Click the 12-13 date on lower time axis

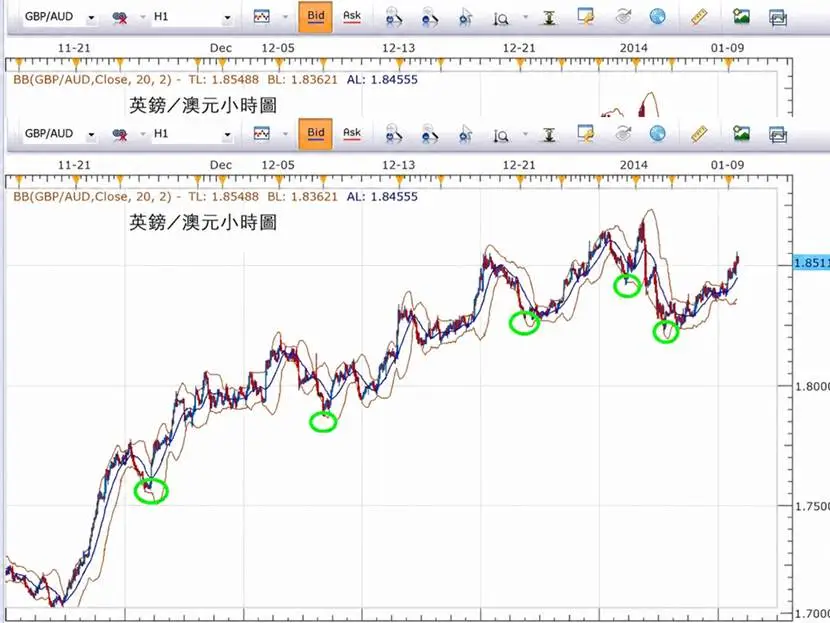click(x=399, y=165)
